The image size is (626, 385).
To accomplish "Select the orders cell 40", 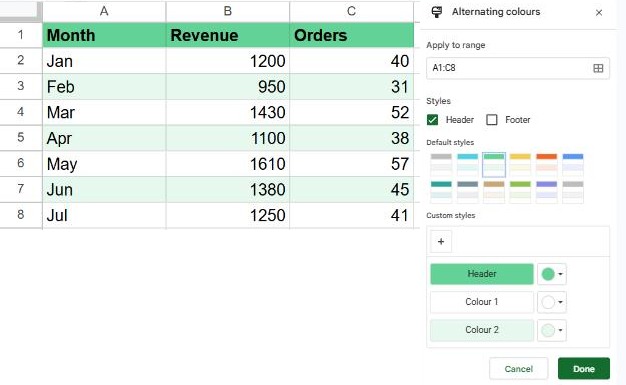I will [351, 61].
